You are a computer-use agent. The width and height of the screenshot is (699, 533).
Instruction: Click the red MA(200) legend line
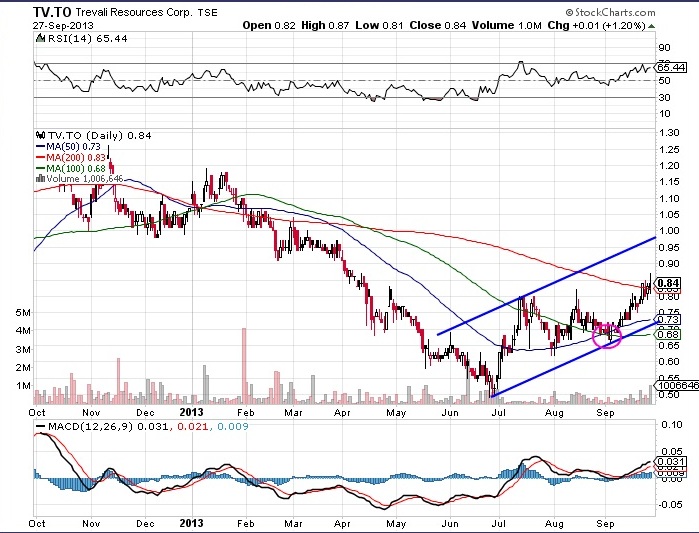[40, 157]
